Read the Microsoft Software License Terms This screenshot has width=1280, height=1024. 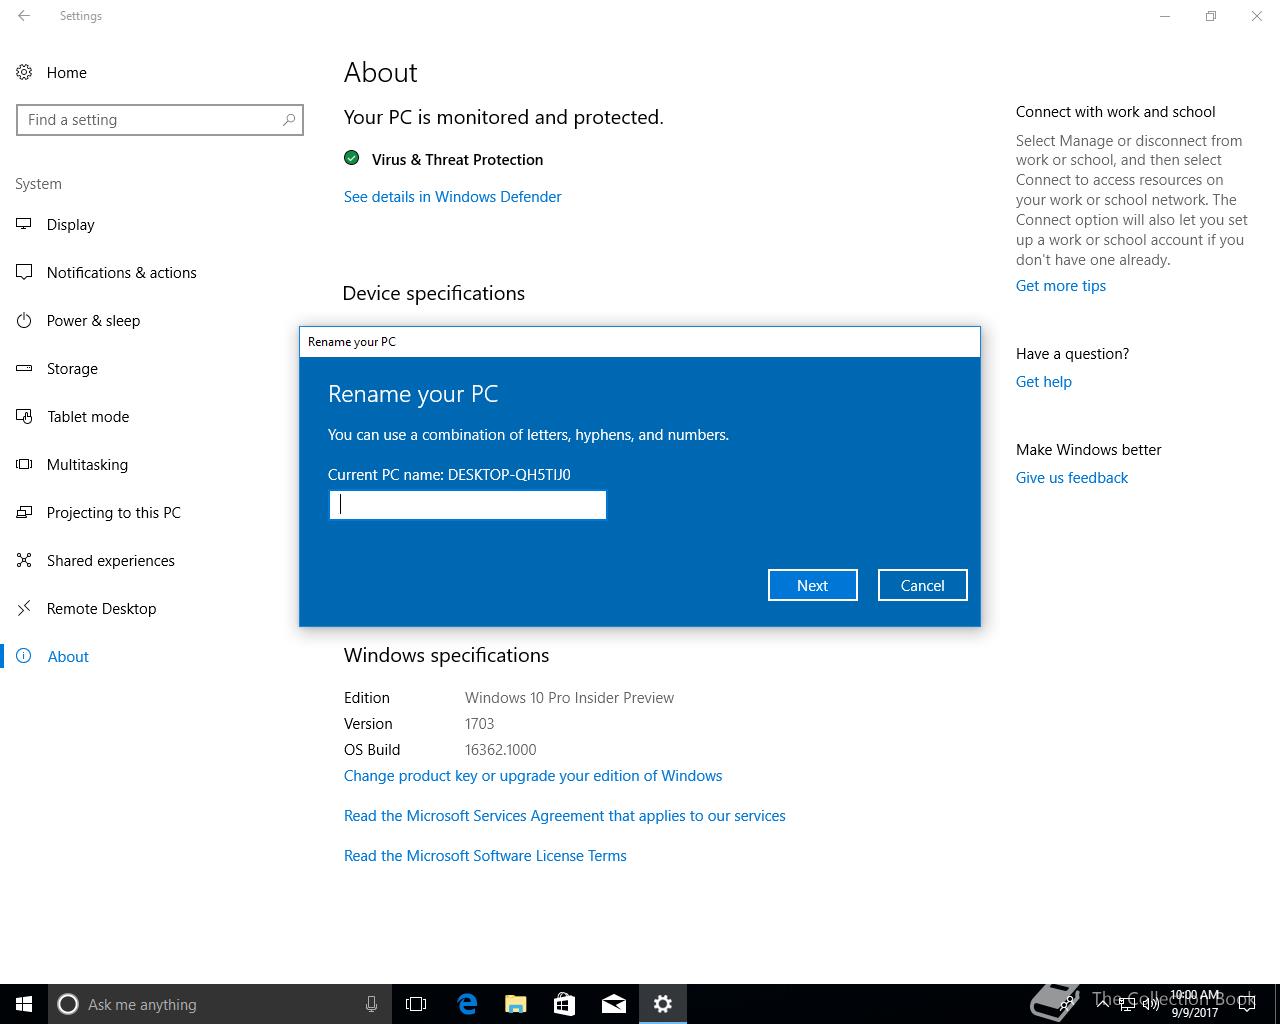pos(485,855)
